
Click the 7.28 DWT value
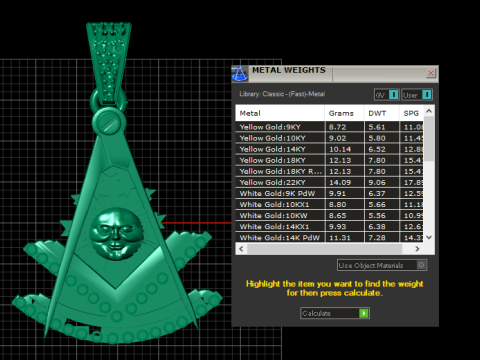tap(377, 237)
